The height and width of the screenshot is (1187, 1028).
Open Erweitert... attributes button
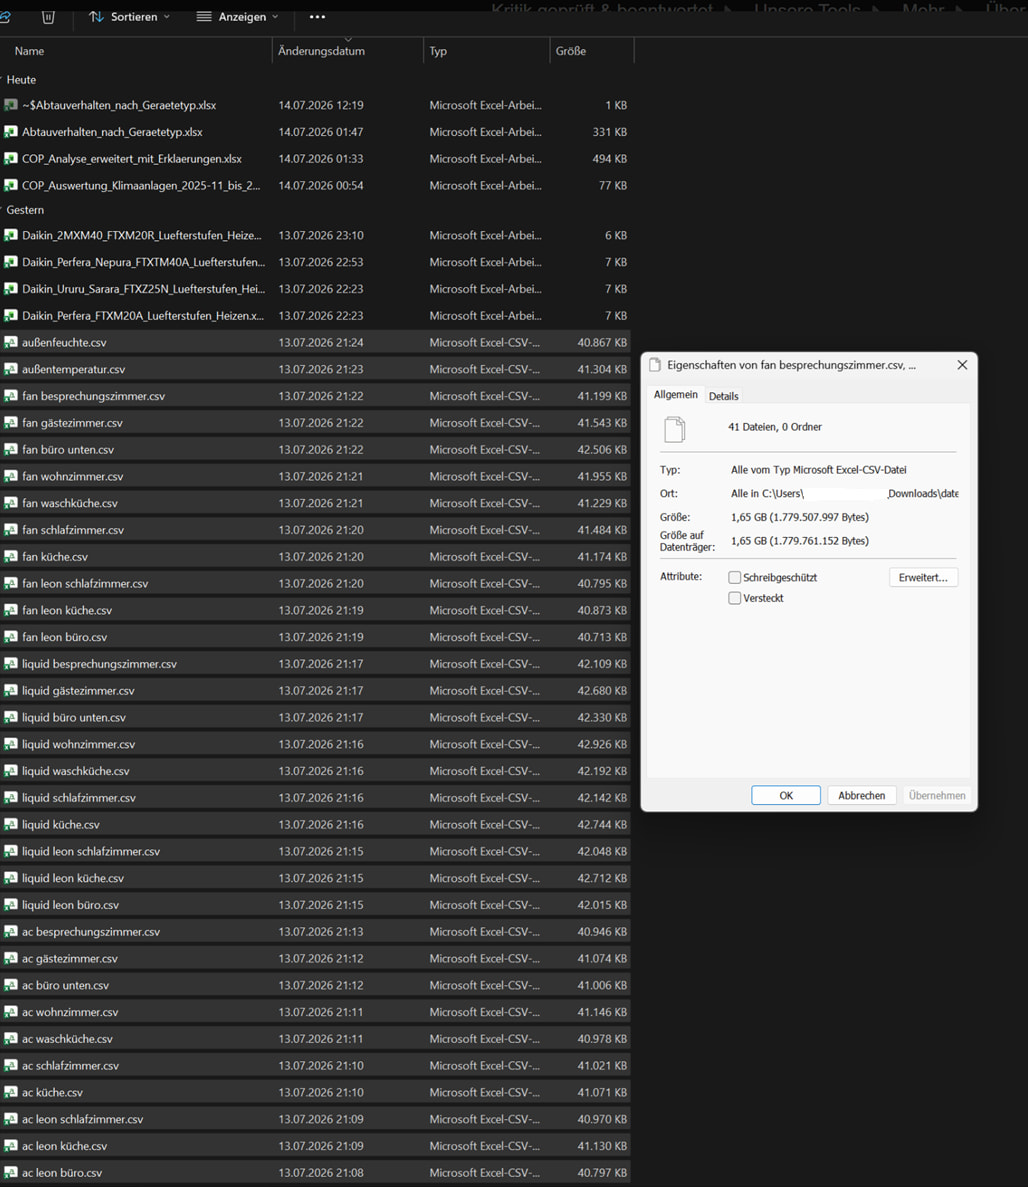click(923, 578)
